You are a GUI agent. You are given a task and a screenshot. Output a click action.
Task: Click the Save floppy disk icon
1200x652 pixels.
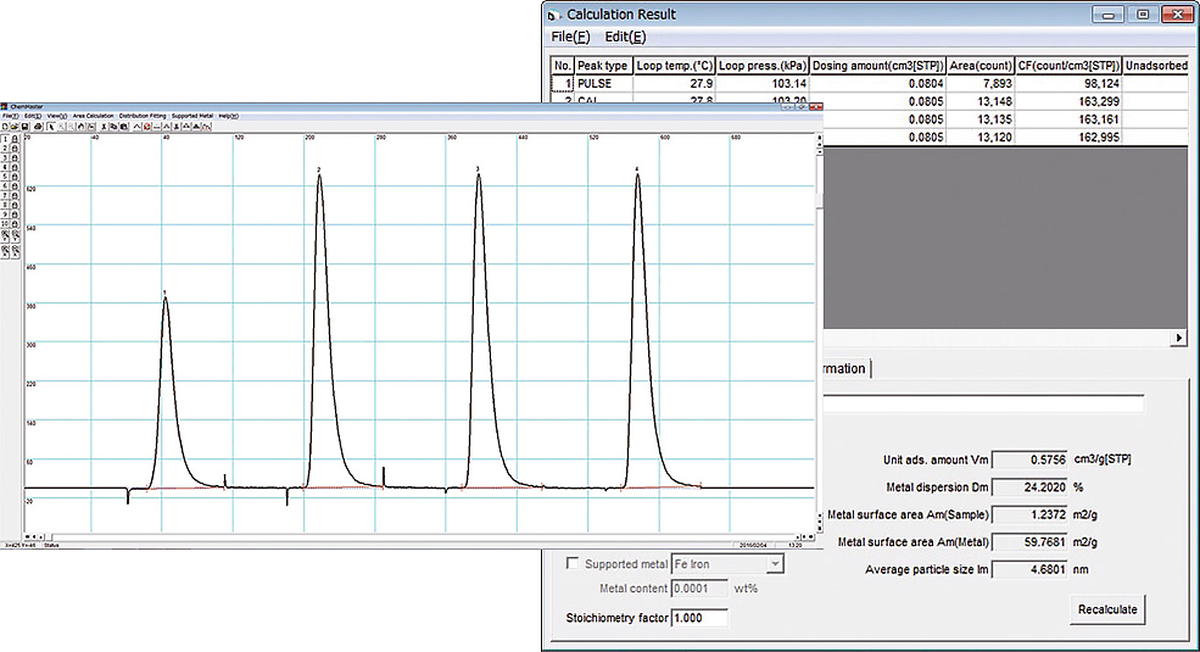(25, 127)
